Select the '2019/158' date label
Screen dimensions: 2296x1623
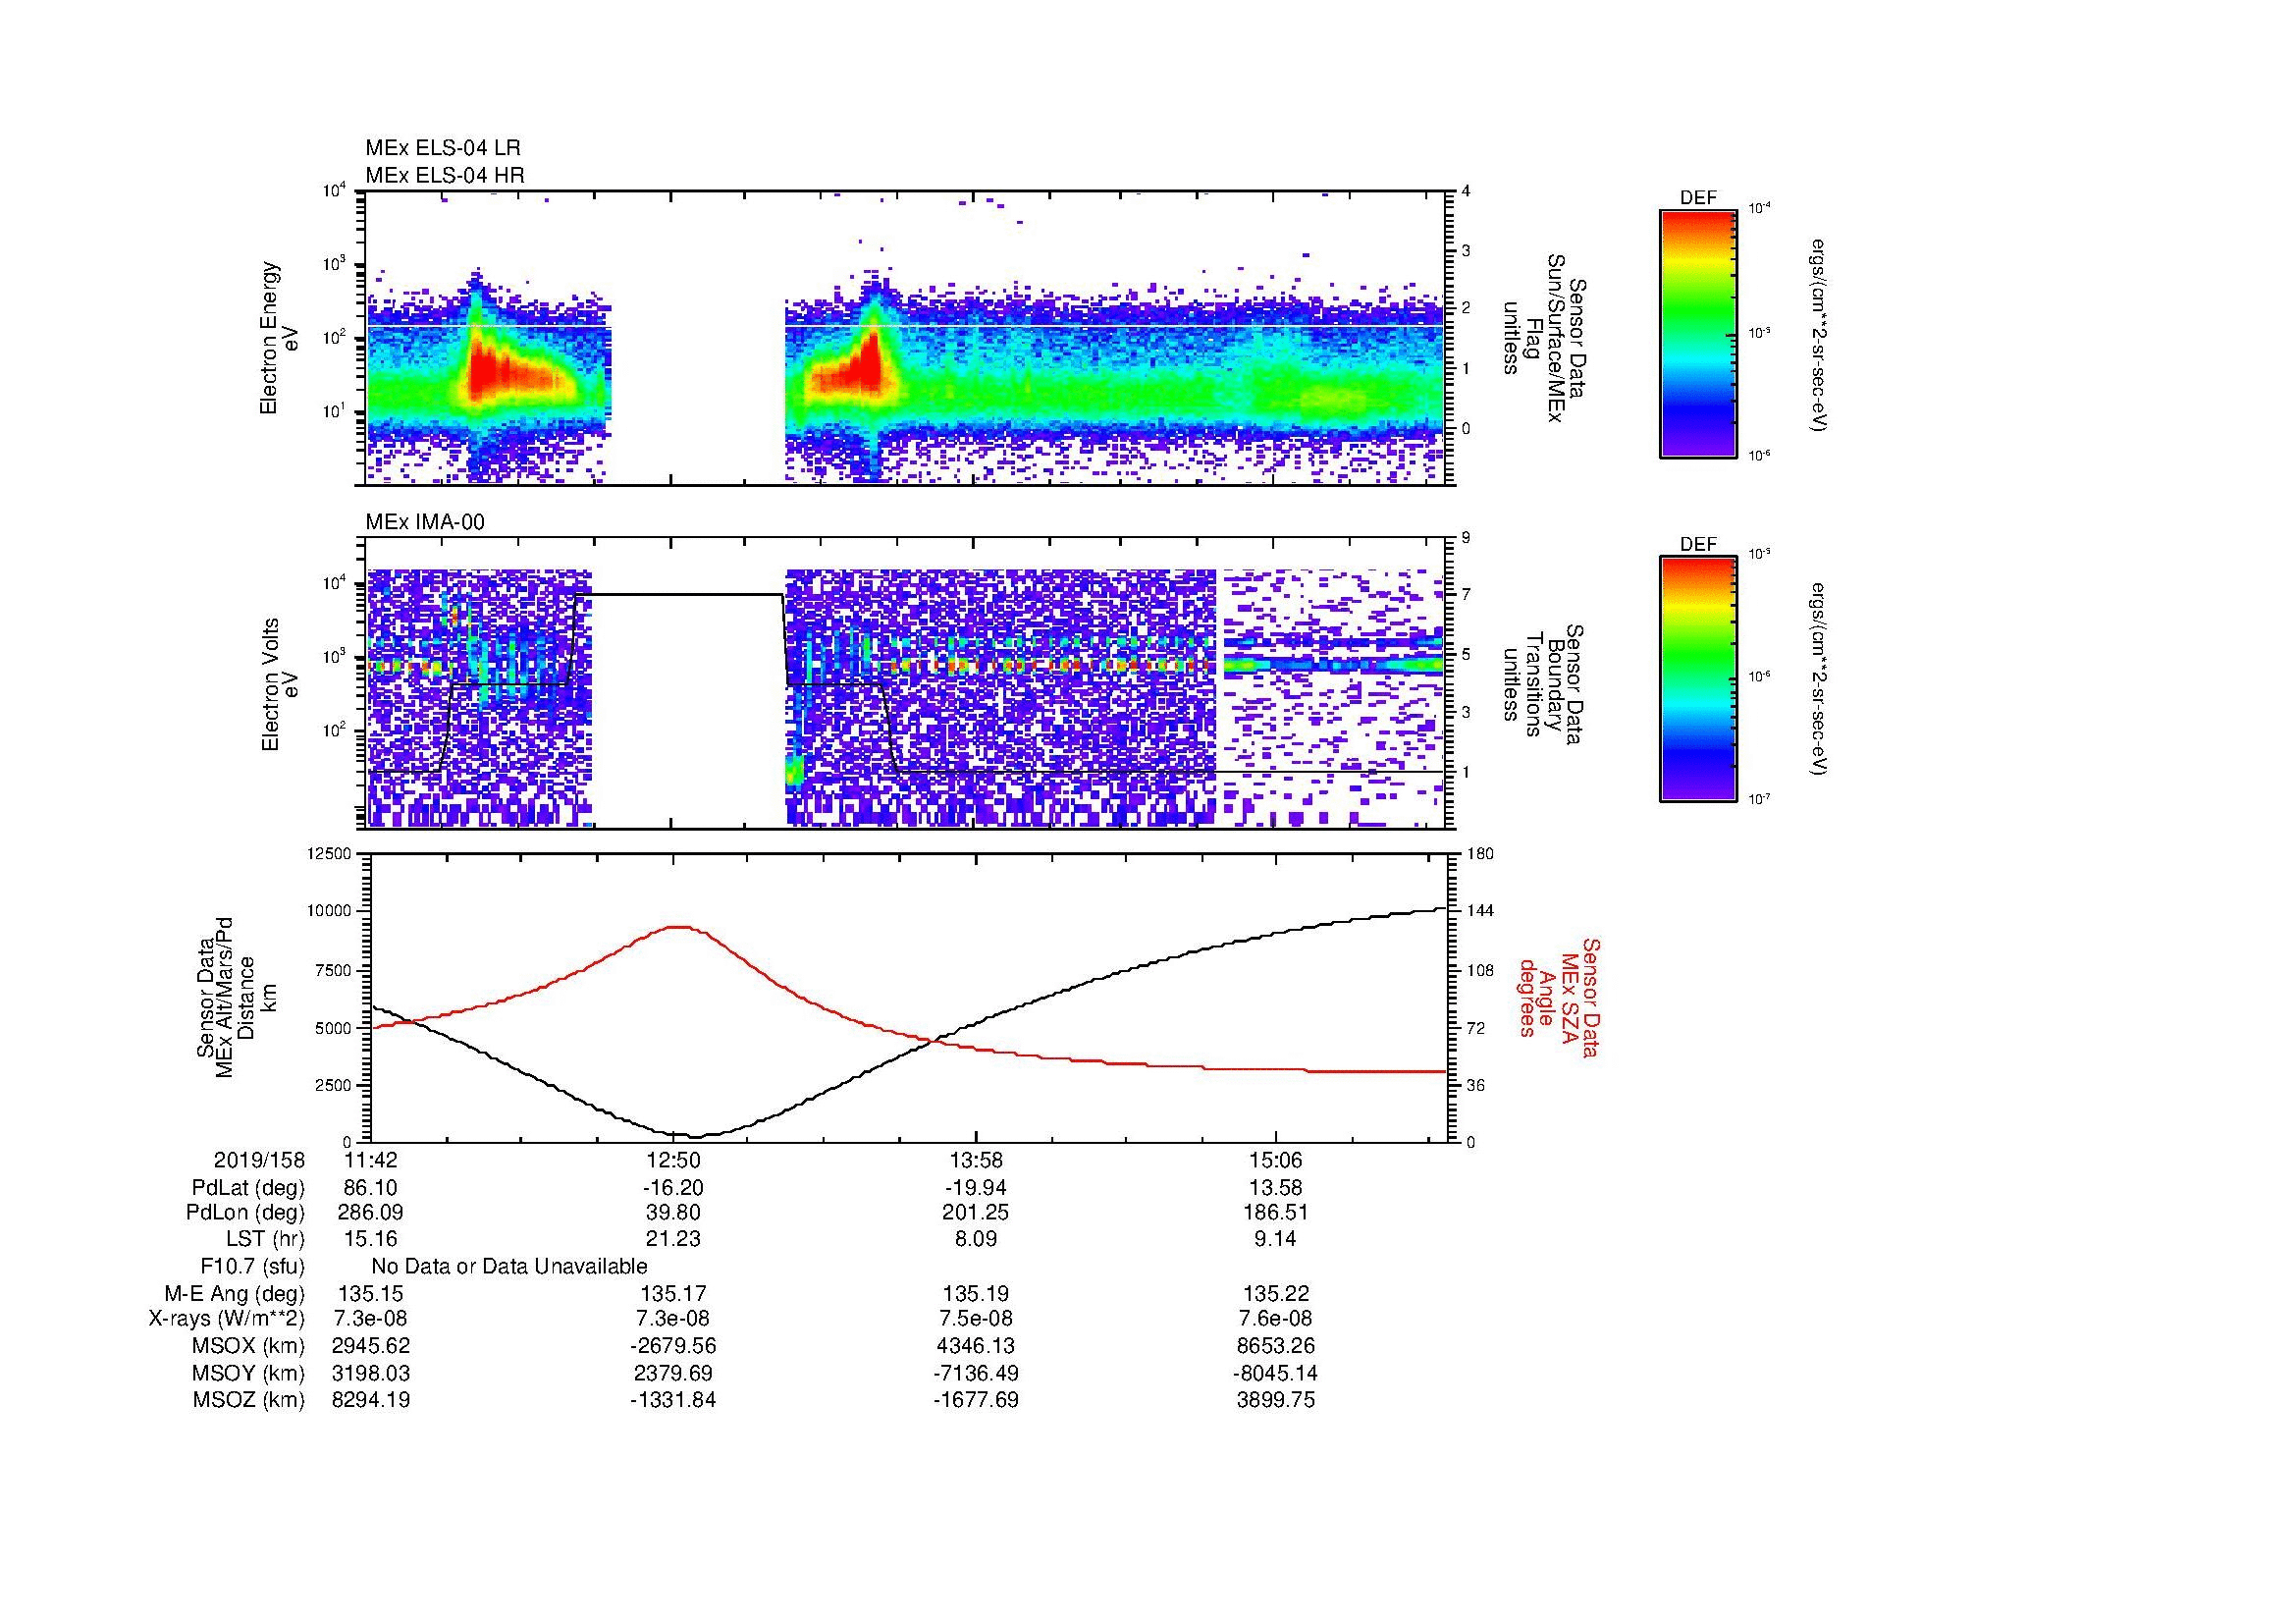coord(260,1161)
